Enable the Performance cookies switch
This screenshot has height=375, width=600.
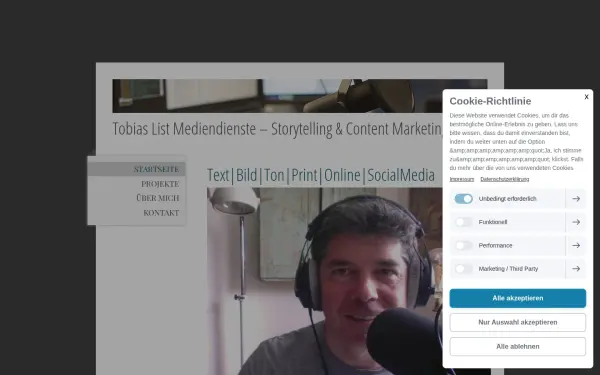(463, 245)
